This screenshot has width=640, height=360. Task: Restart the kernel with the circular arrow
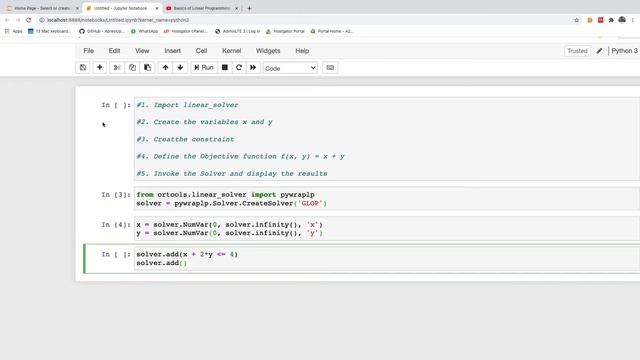239,68
